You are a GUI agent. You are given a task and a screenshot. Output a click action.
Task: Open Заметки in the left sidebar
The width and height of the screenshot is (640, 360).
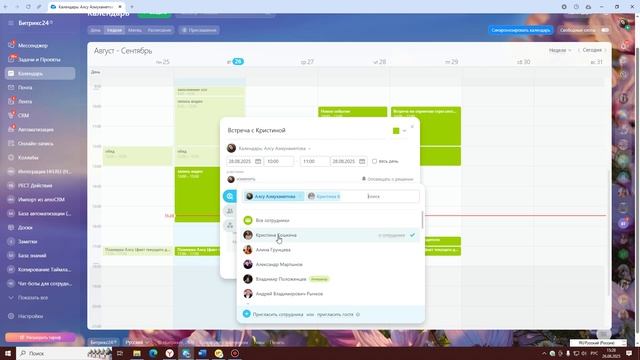[27, 242]
